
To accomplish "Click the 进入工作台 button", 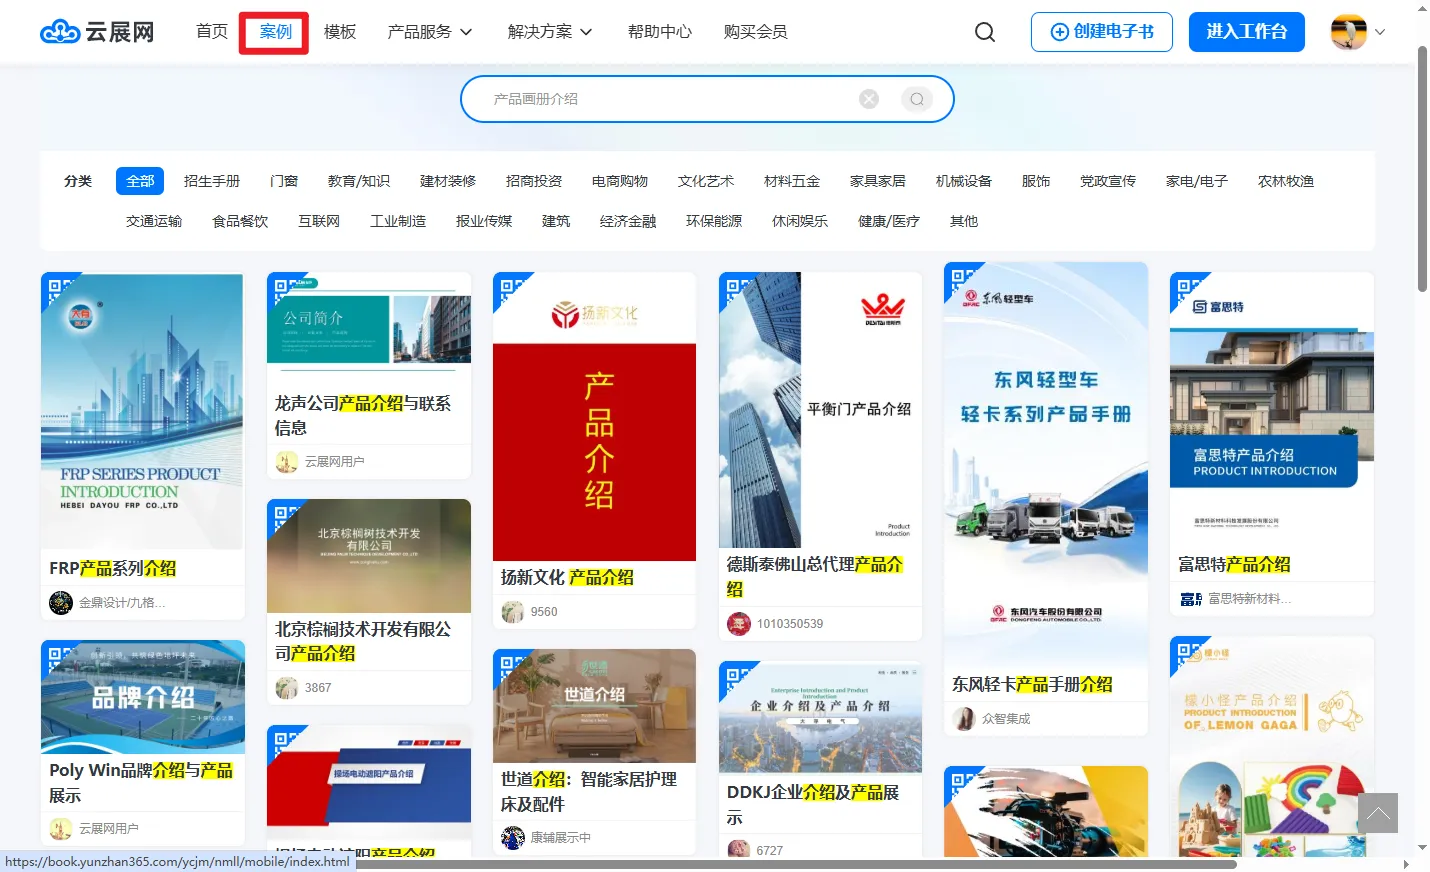I will click(x=1247, y=32).
